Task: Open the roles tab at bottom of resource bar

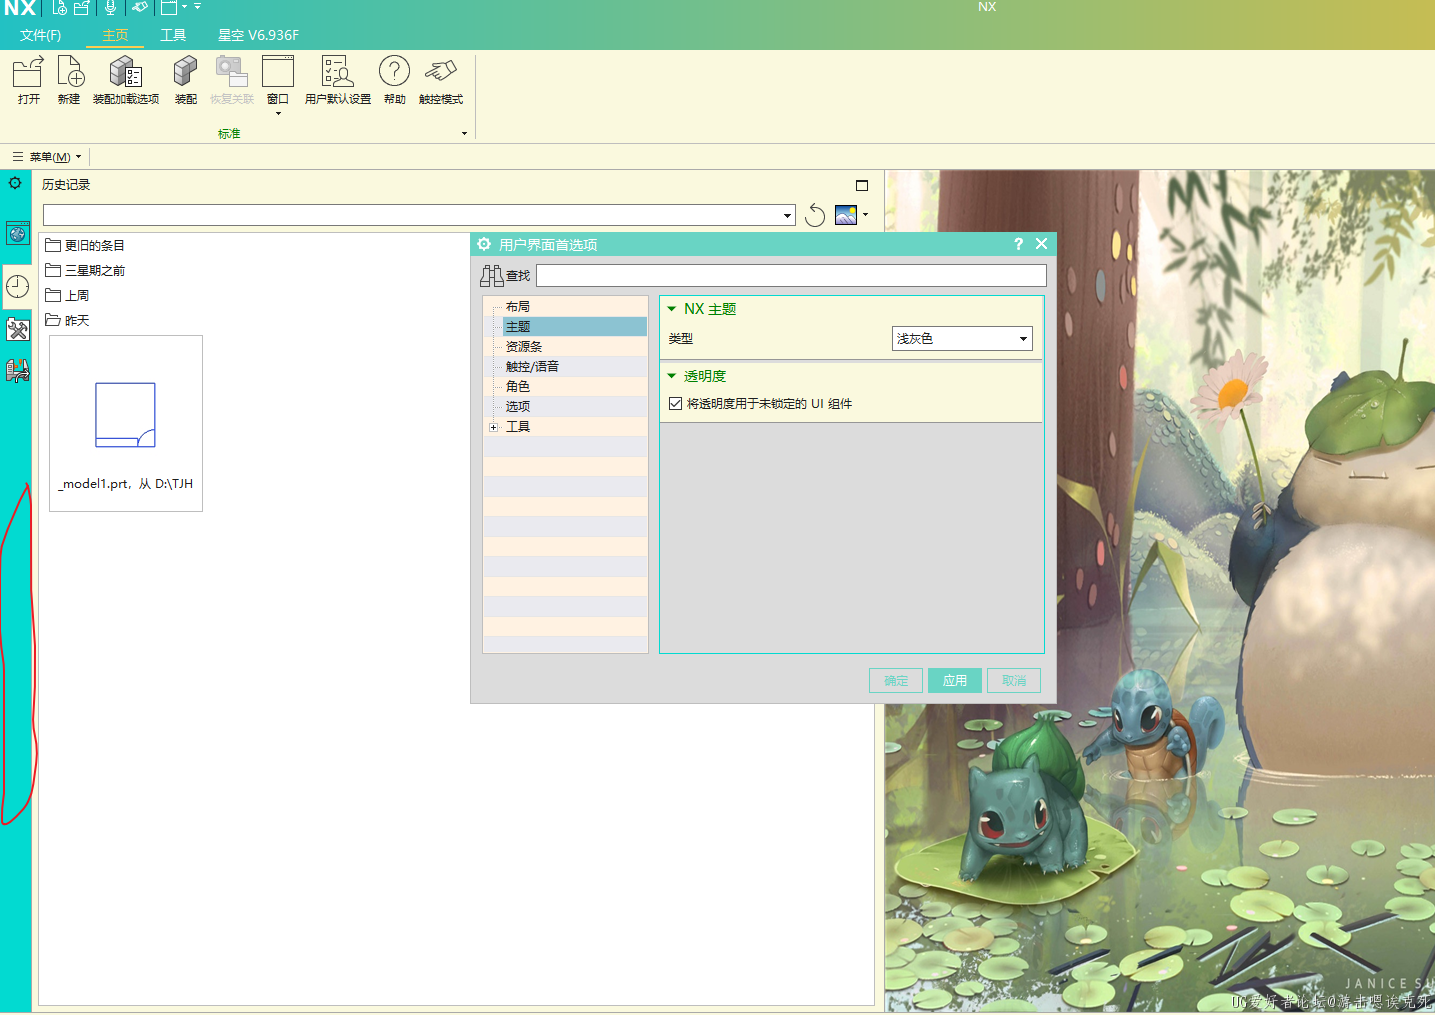Action: coord(17,371)
